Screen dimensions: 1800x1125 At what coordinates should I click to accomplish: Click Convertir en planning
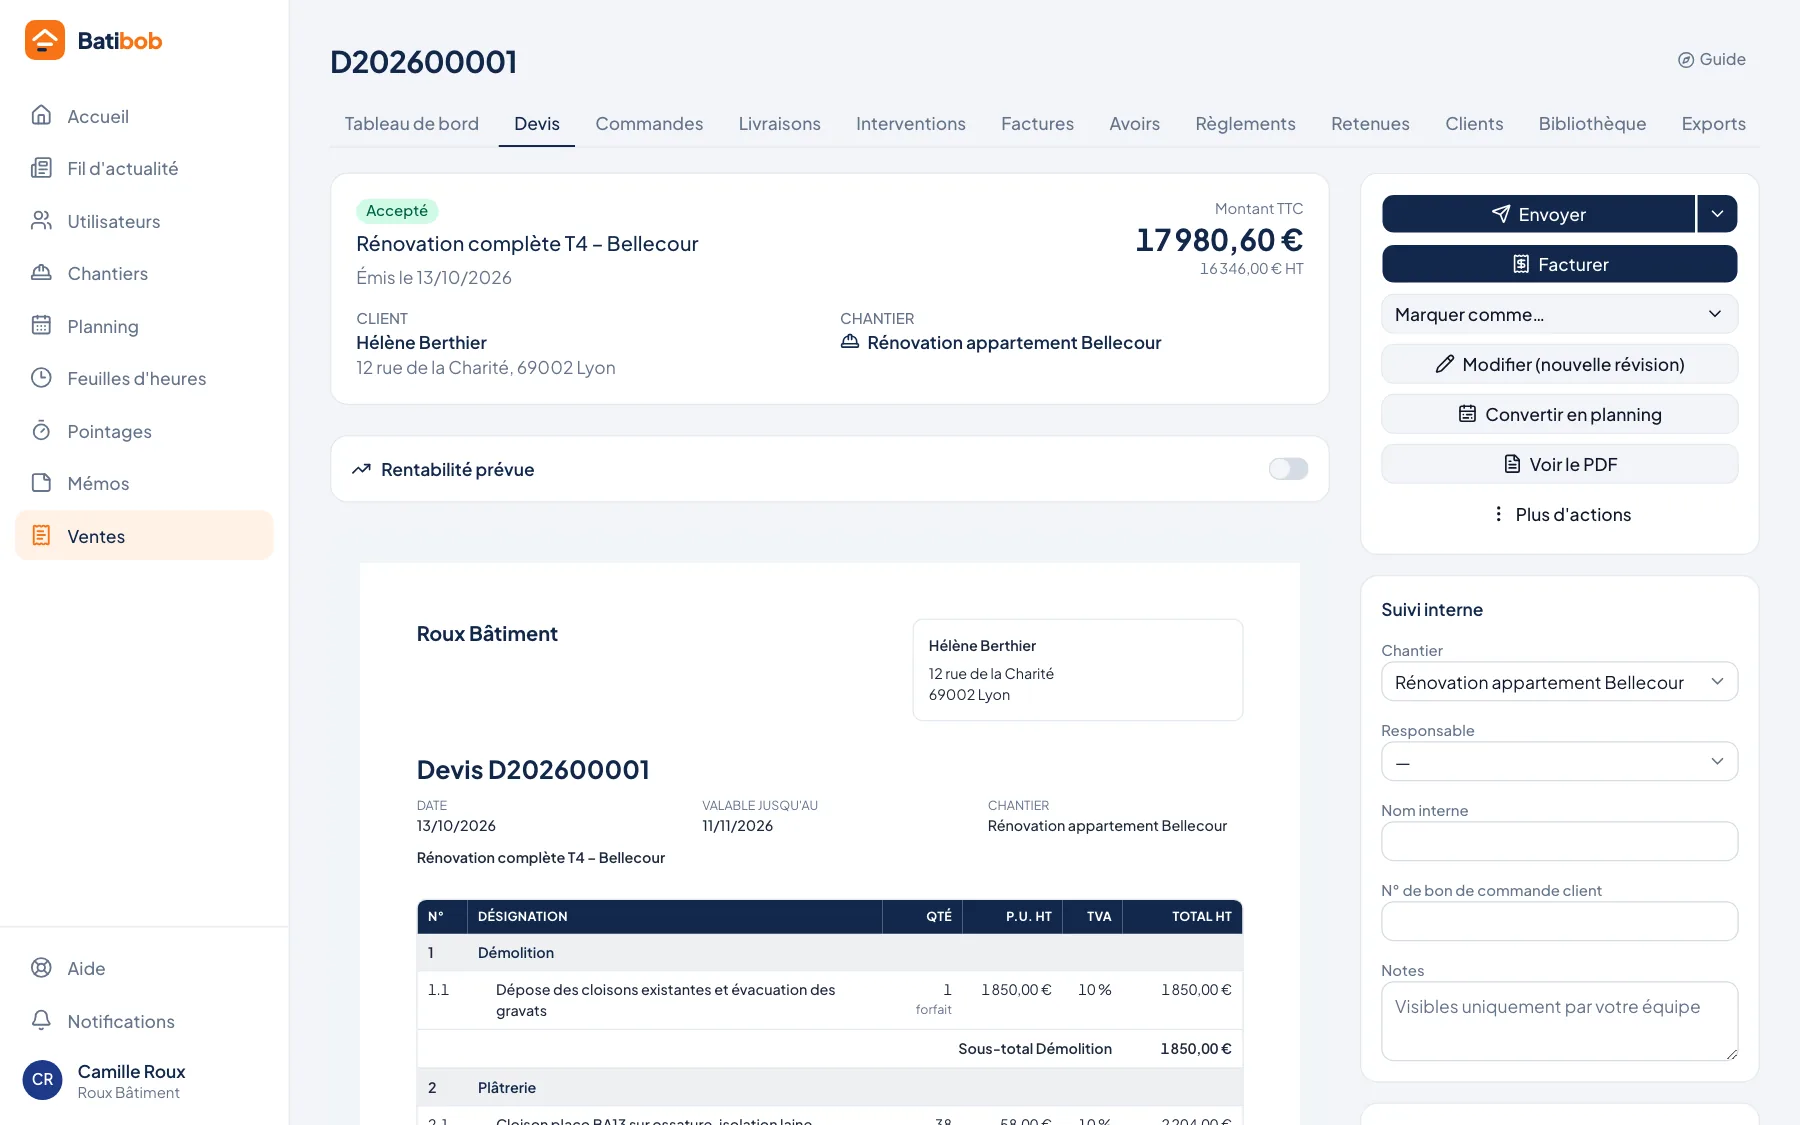click(1560, 414)
